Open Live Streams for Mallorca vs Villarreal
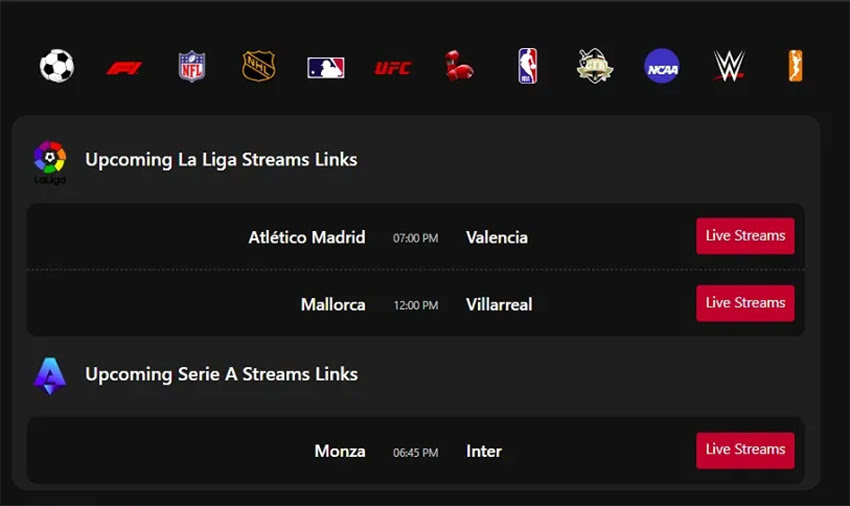The image size is (850, 506). pyautogui.click(x=745, y=303)
